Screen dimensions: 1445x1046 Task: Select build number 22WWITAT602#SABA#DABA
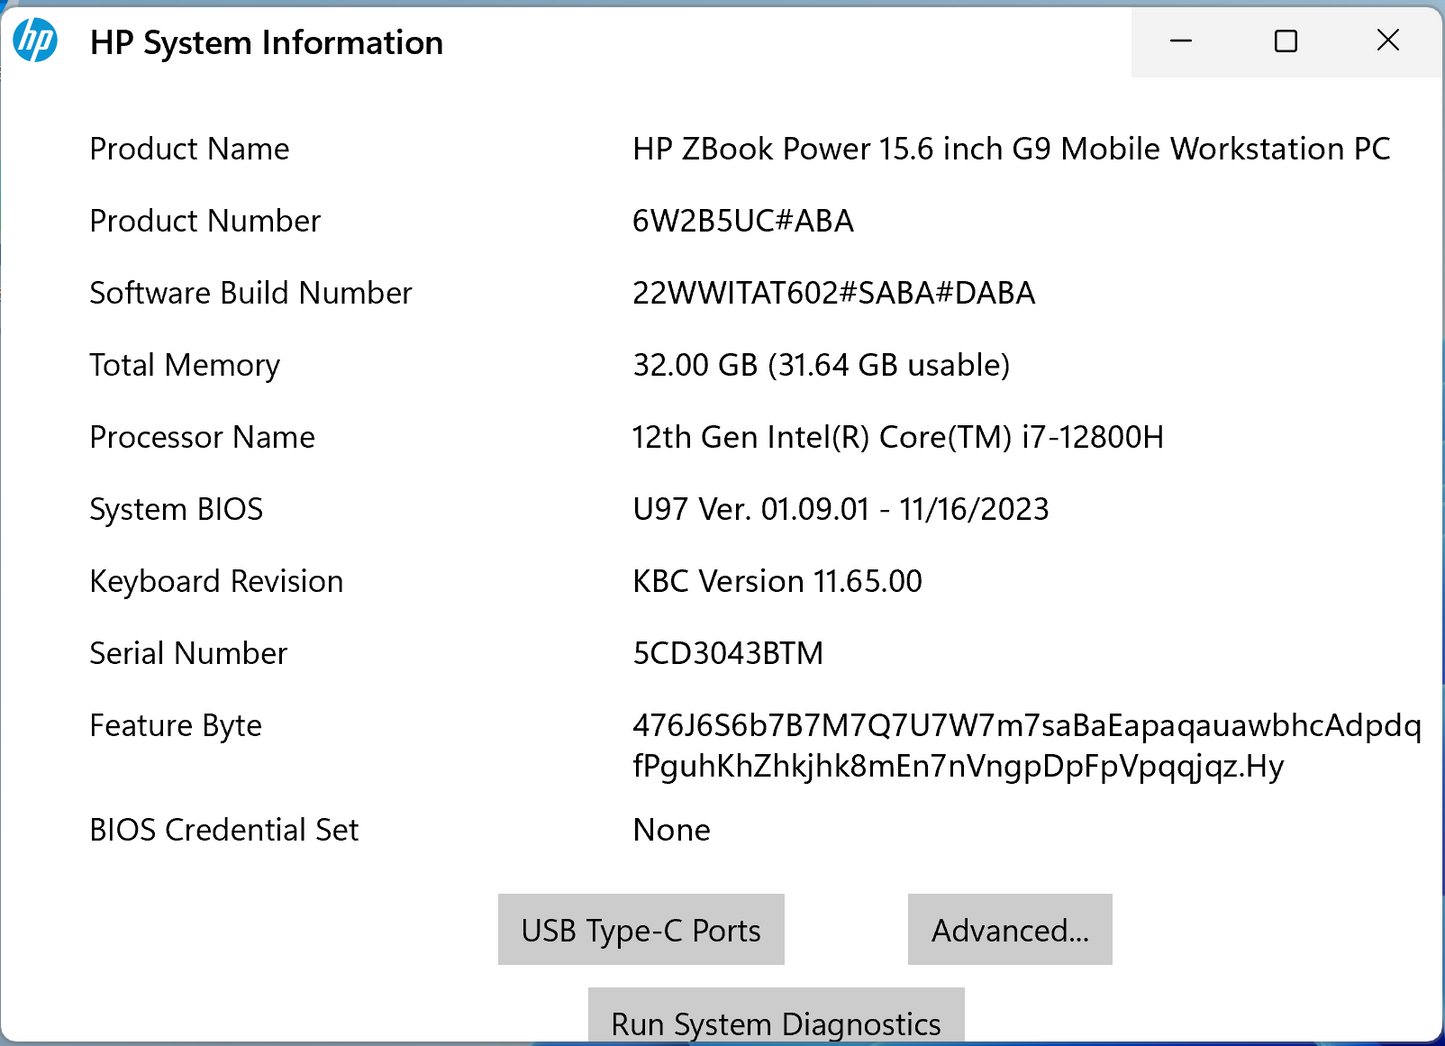(834, 293)
